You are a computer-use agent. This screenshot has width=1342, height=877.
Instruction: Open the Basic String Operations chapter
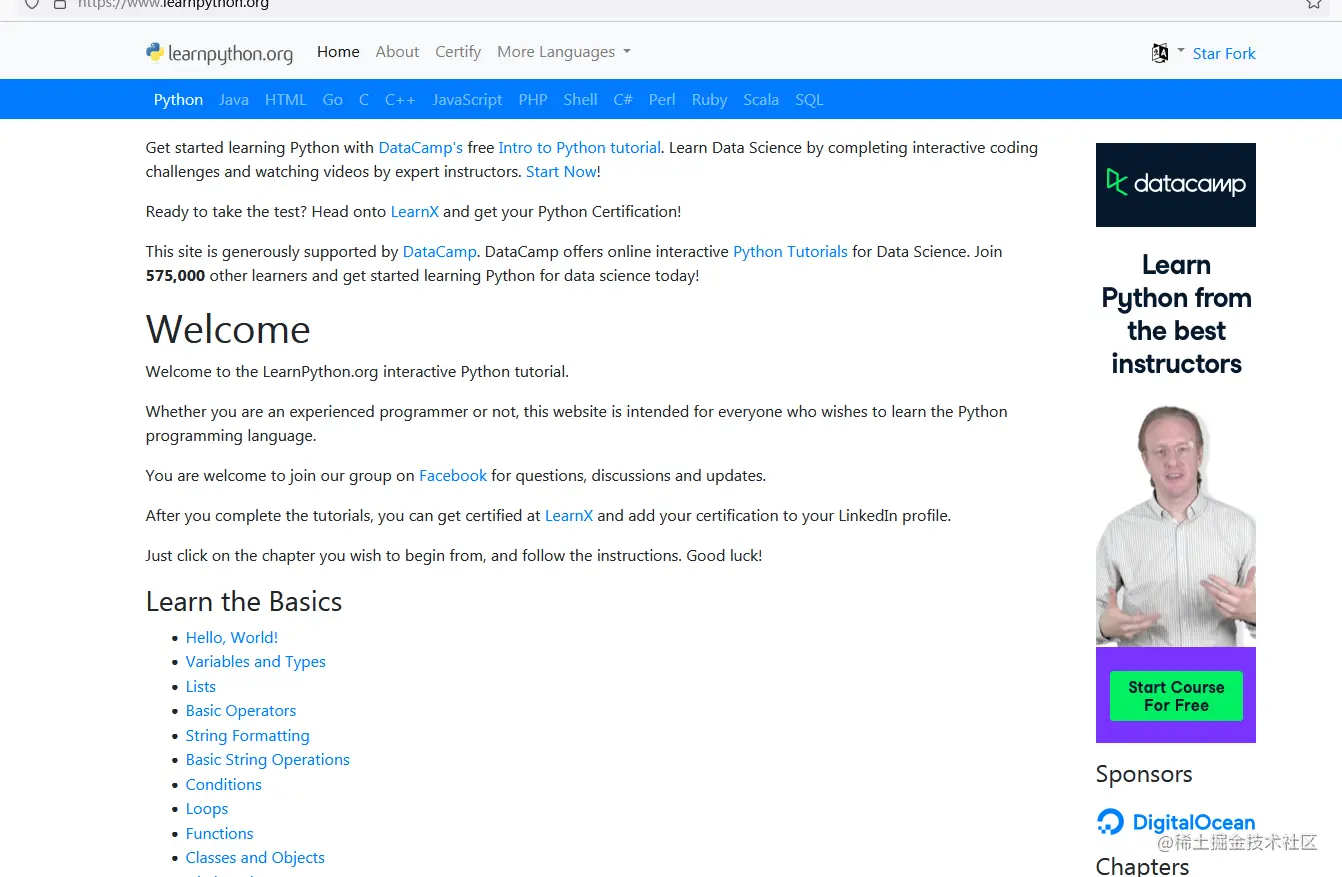click(x=268, y=760)
